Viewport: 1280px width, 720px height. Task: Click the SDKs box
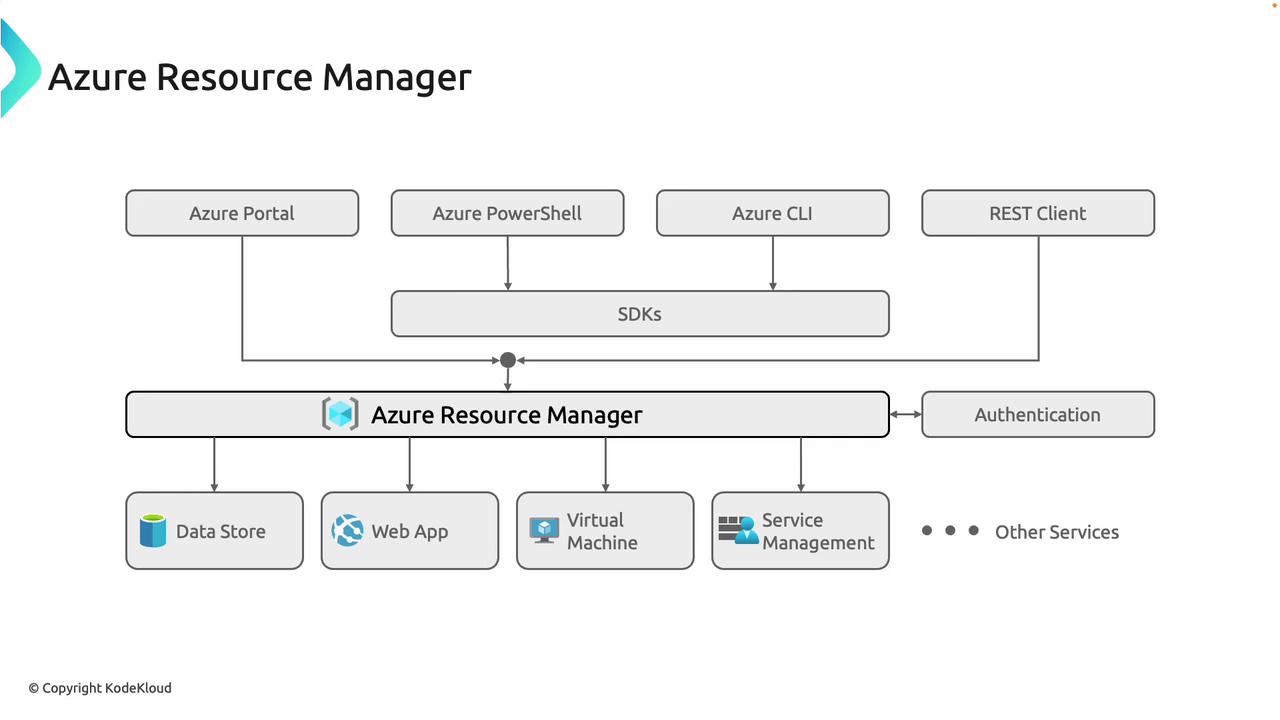point(640,314)
